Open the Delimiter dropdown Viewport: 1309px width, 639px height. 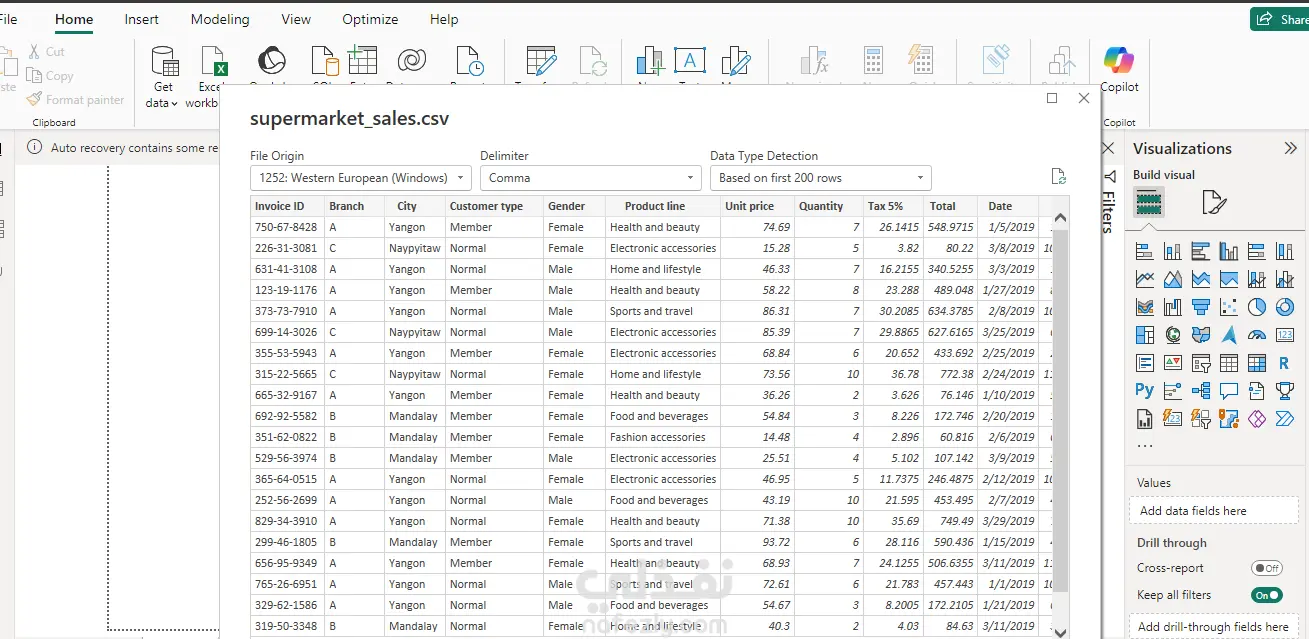[x=590, y=178]
